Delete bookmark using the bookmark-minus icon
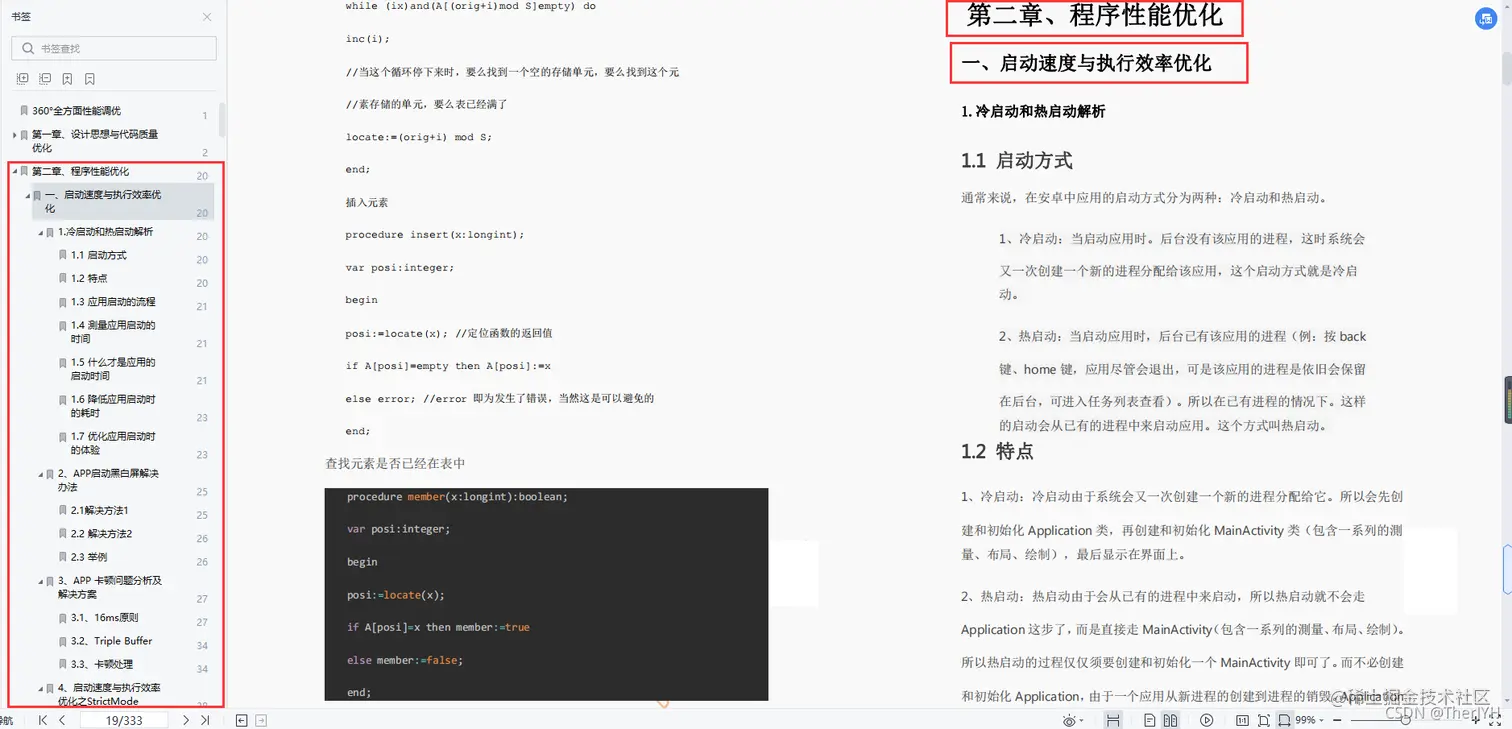 [90, 79]
